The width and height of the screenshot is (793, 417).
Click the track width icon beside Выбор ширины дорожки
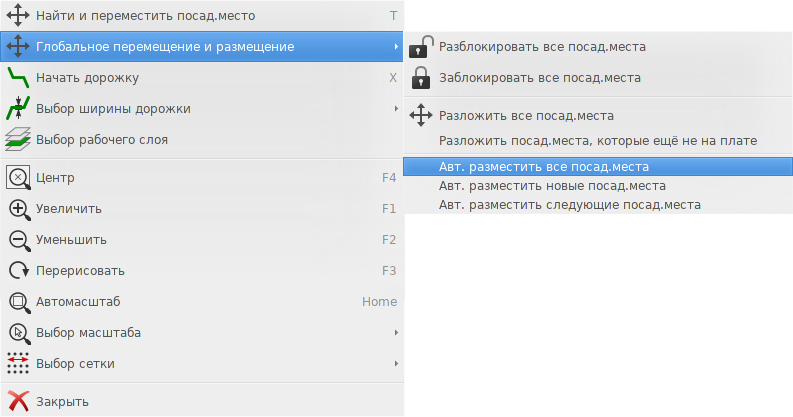click(x=18, y=109)
